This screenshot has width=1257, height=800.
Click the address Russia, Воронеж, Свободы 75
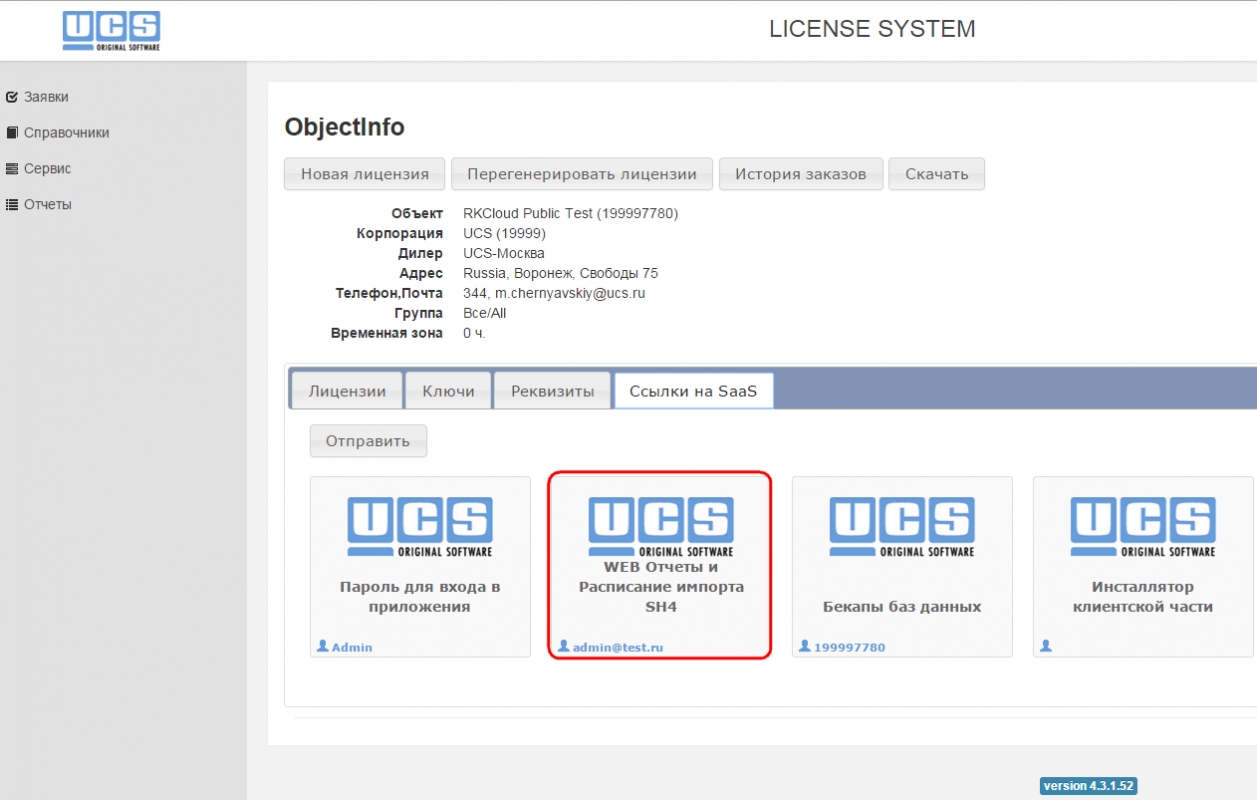click(x=561, y=273)
